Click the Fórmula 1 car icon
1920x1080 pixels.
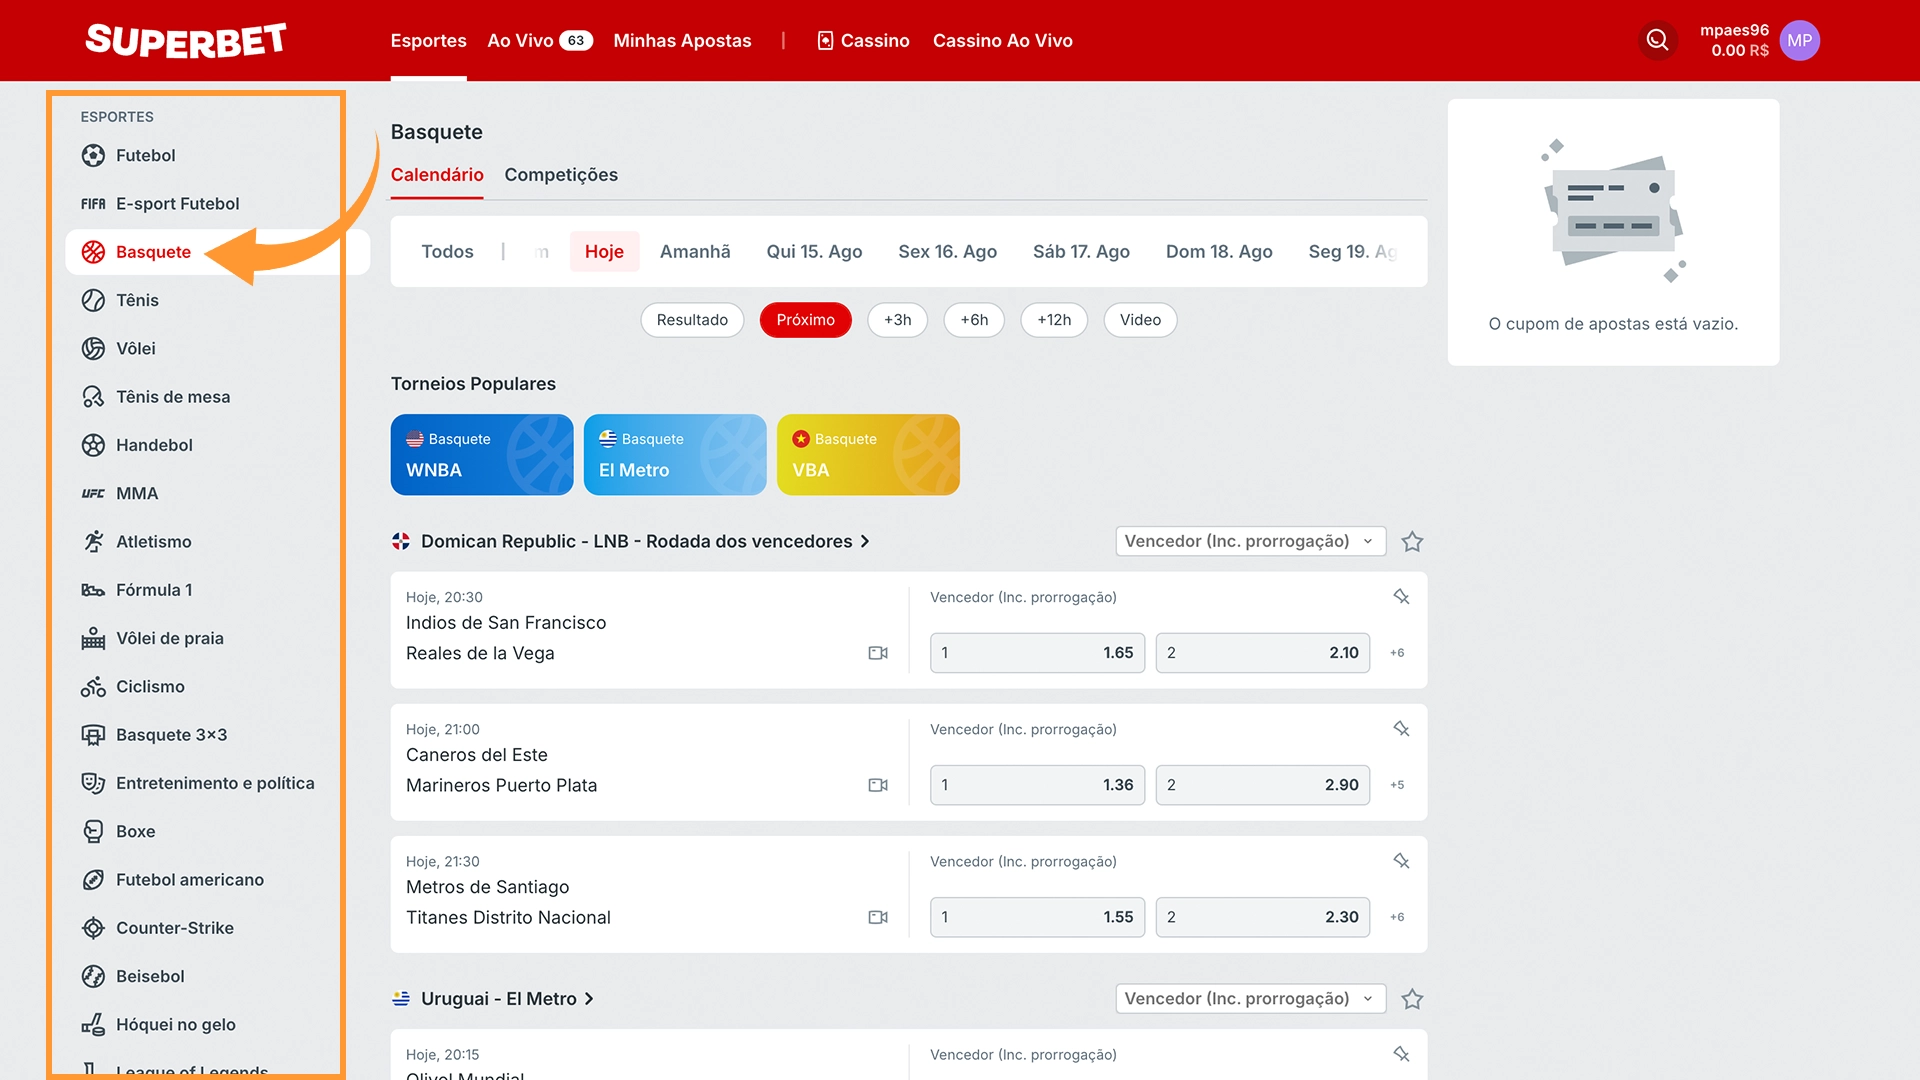(x=93, y=590)
